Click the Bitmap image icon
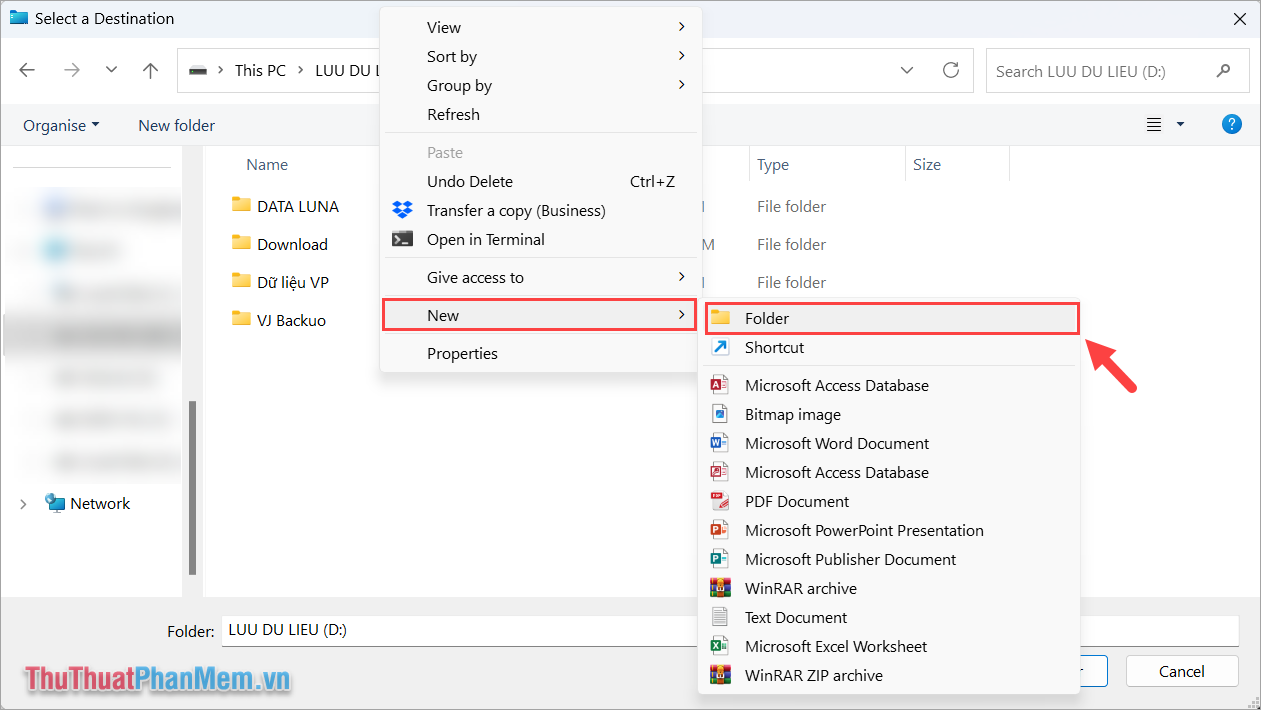This screenshot has height=710, width=1261. [x=720, y=414]
